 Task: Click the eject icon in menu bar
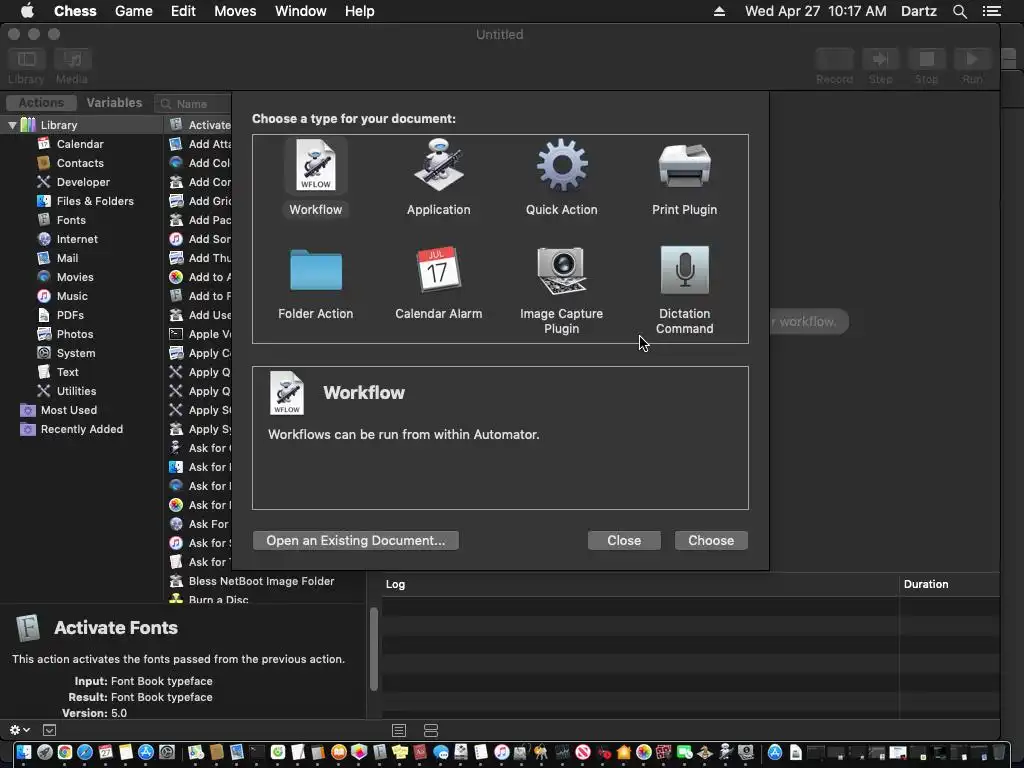719,11
